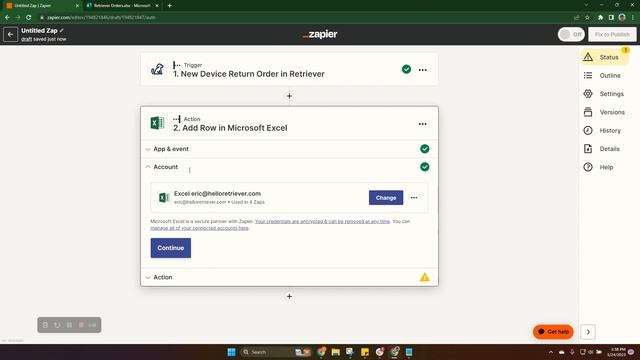Screen dimensions: 640x360
Task: Open the taskbar clock and date
Action: (618, 352)
